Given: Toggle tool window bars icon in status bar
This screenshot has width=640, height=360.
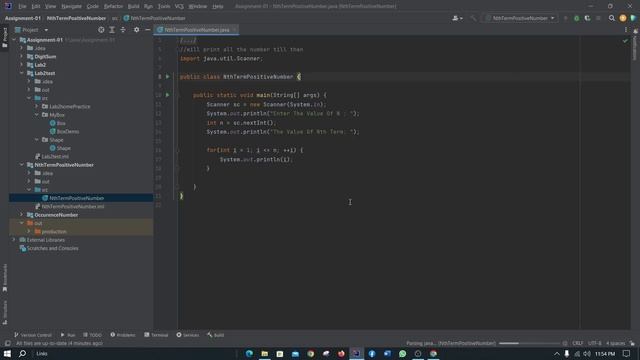Looking at the screenshot, I should click(x=7, y=343).
